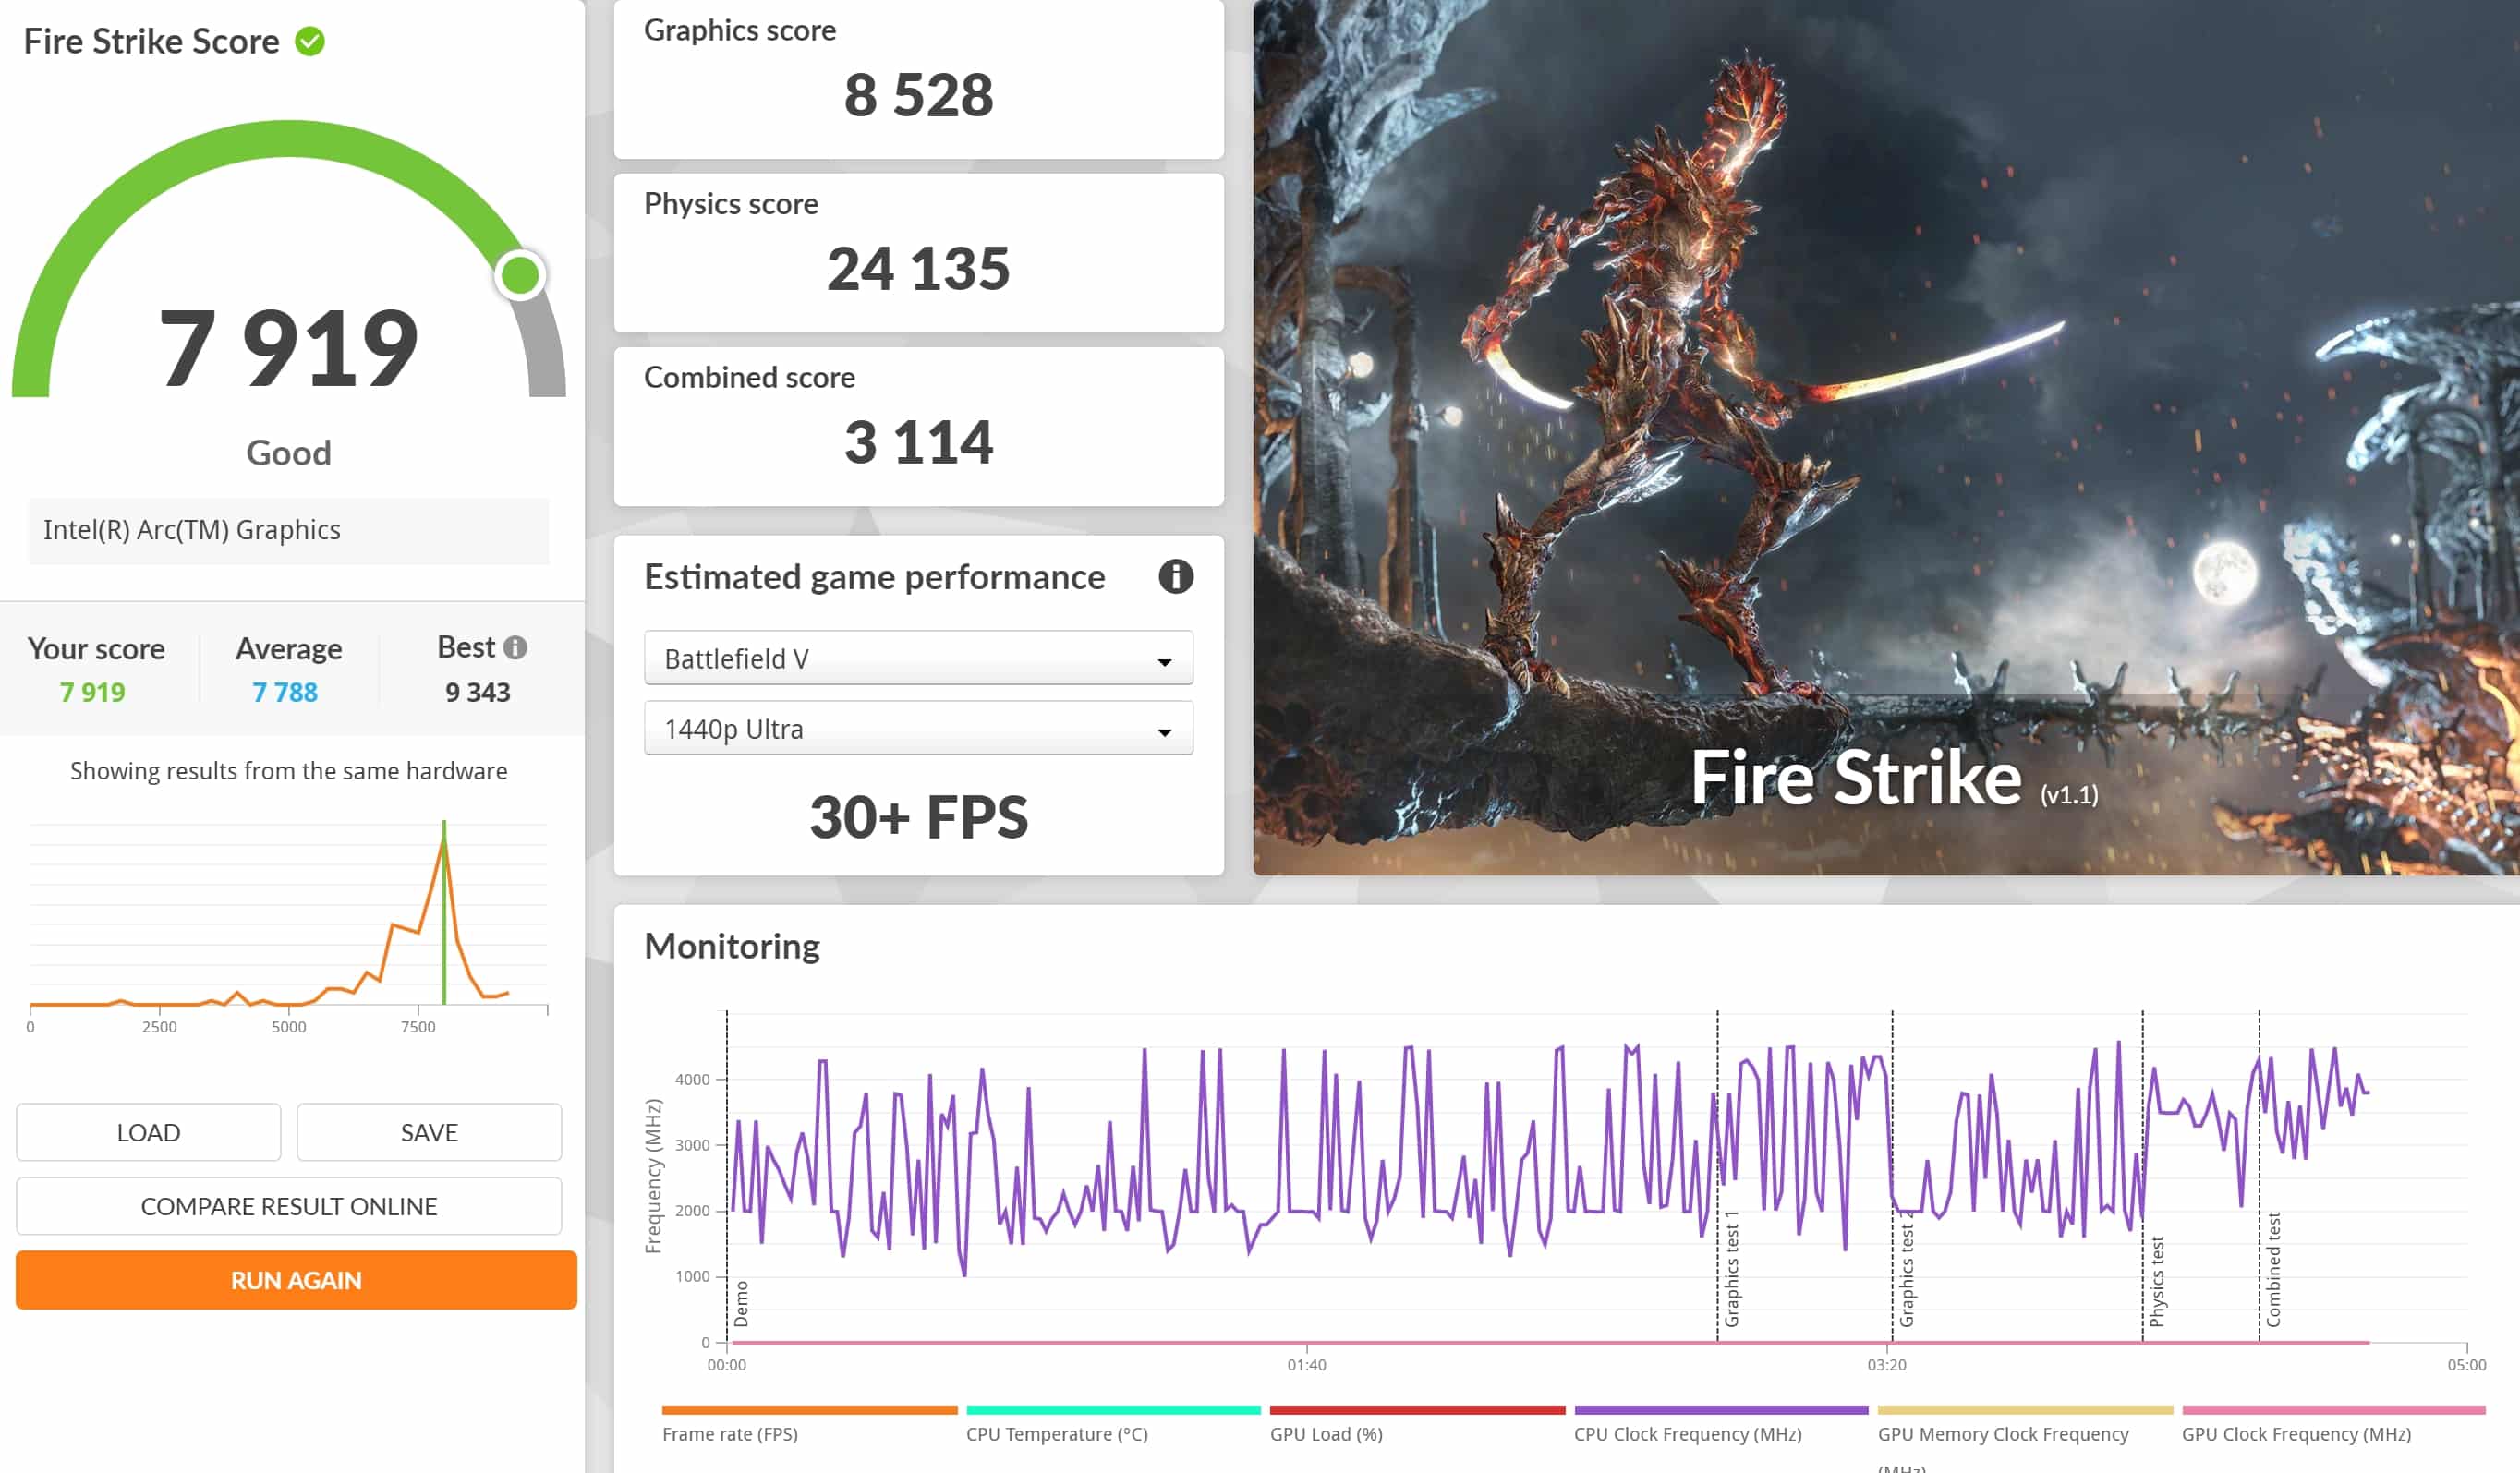Toggle Frame rate (FPS) legend series
This screenshot has height=1473, width=2520.
coord(729,1434)
